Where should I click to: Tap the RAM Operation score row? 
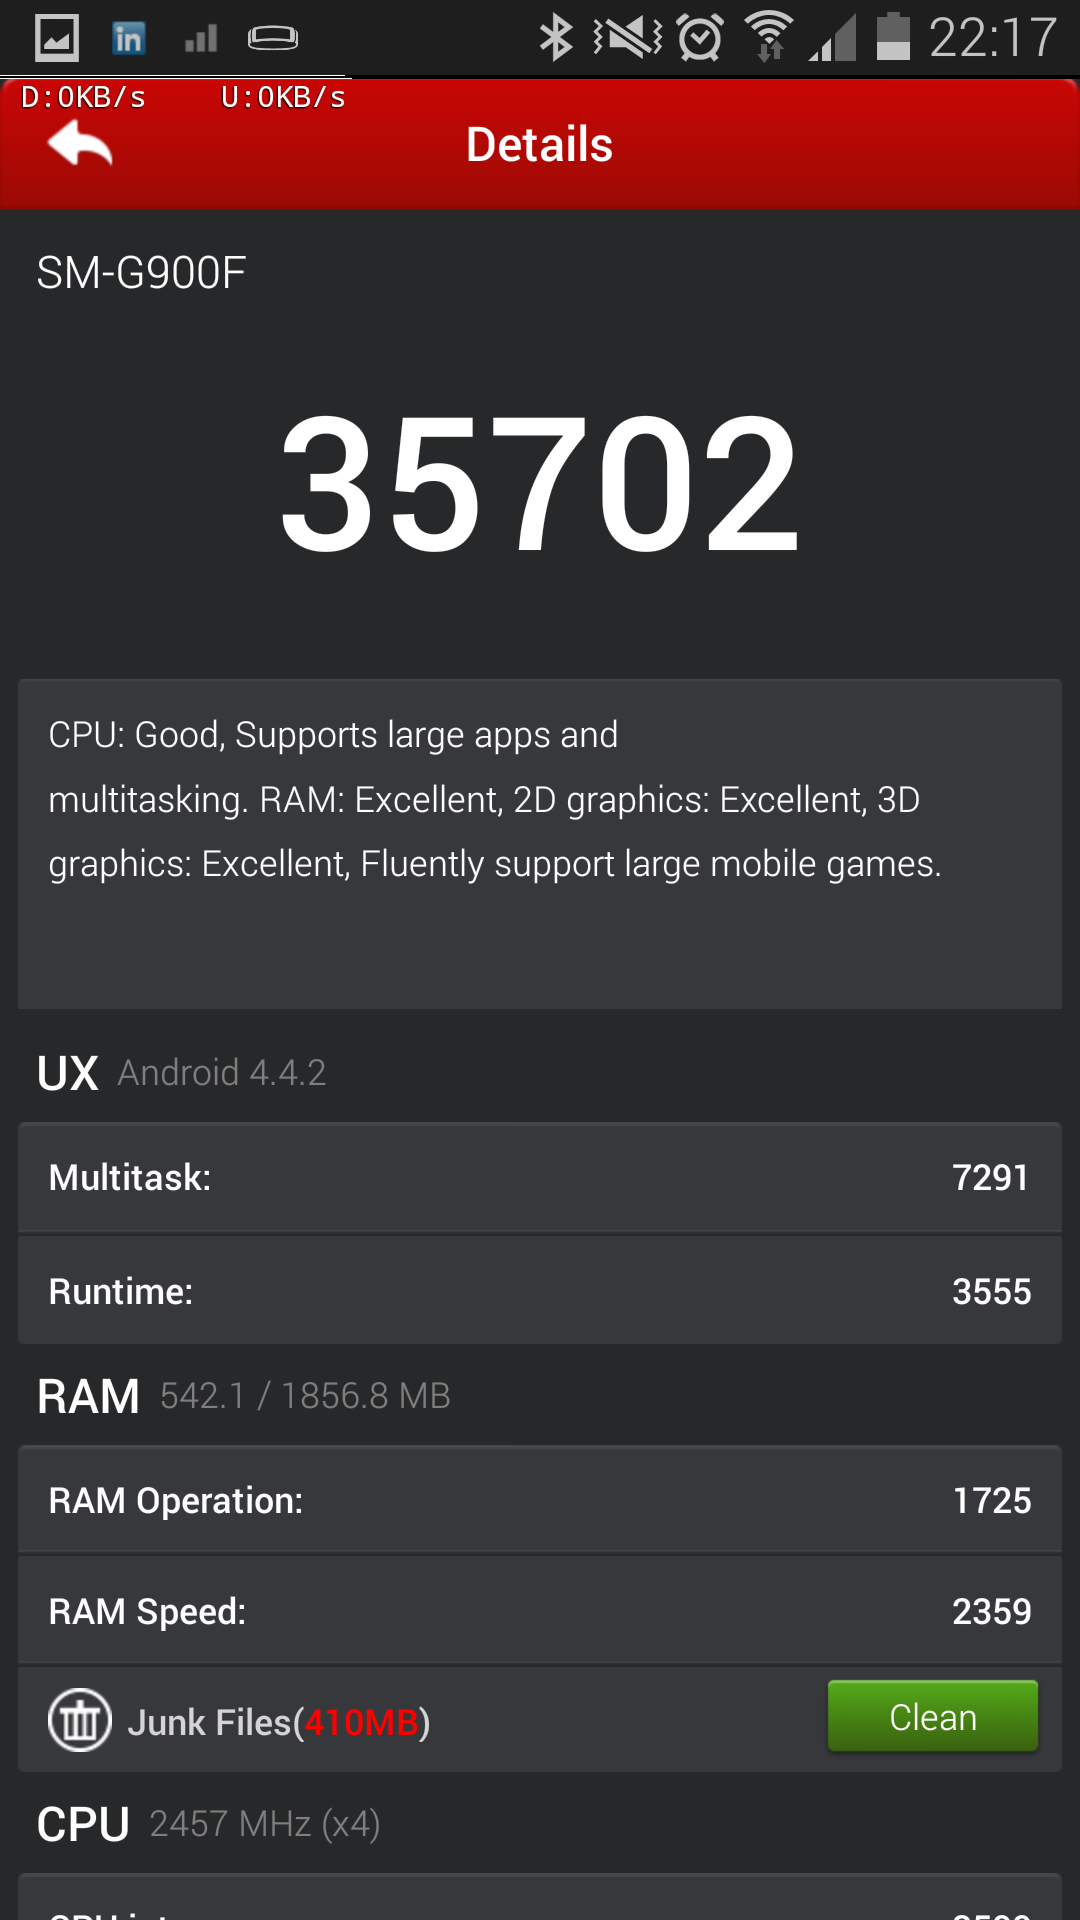(x=540, y=1500)
